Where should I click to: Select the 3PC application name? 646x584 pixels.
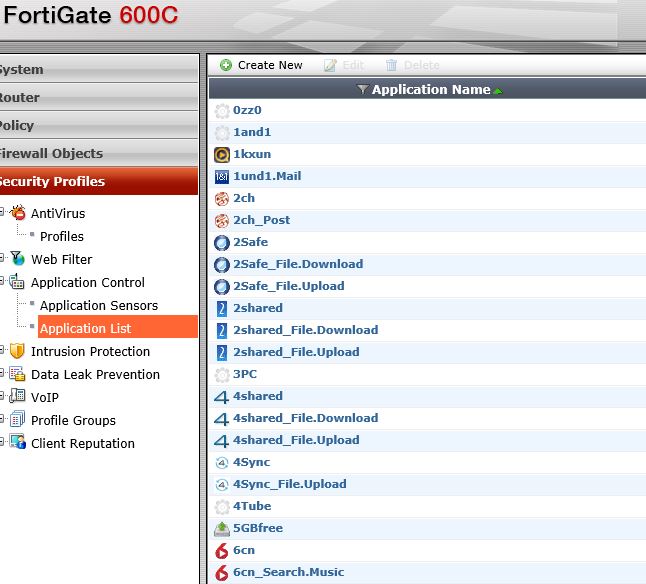click(x=245, y=374)
